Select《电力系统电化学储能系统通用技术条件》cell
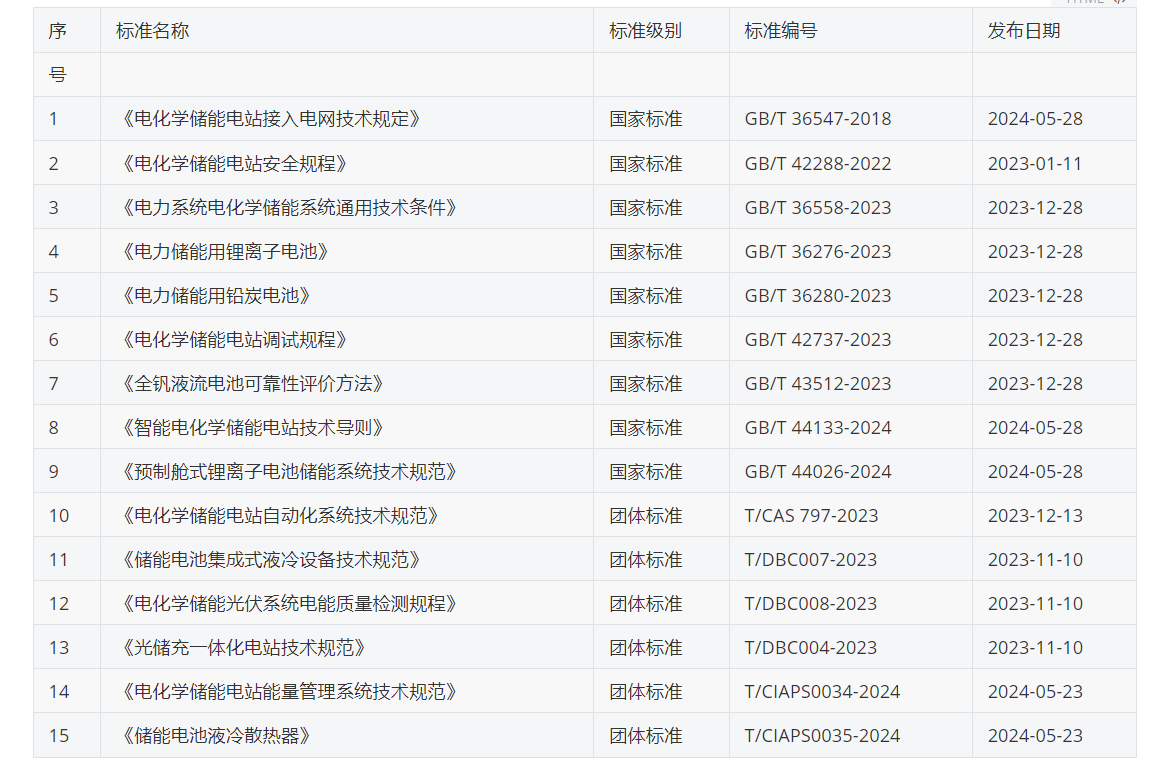This screenshot has height=770, width=1176. click(288, 207)
